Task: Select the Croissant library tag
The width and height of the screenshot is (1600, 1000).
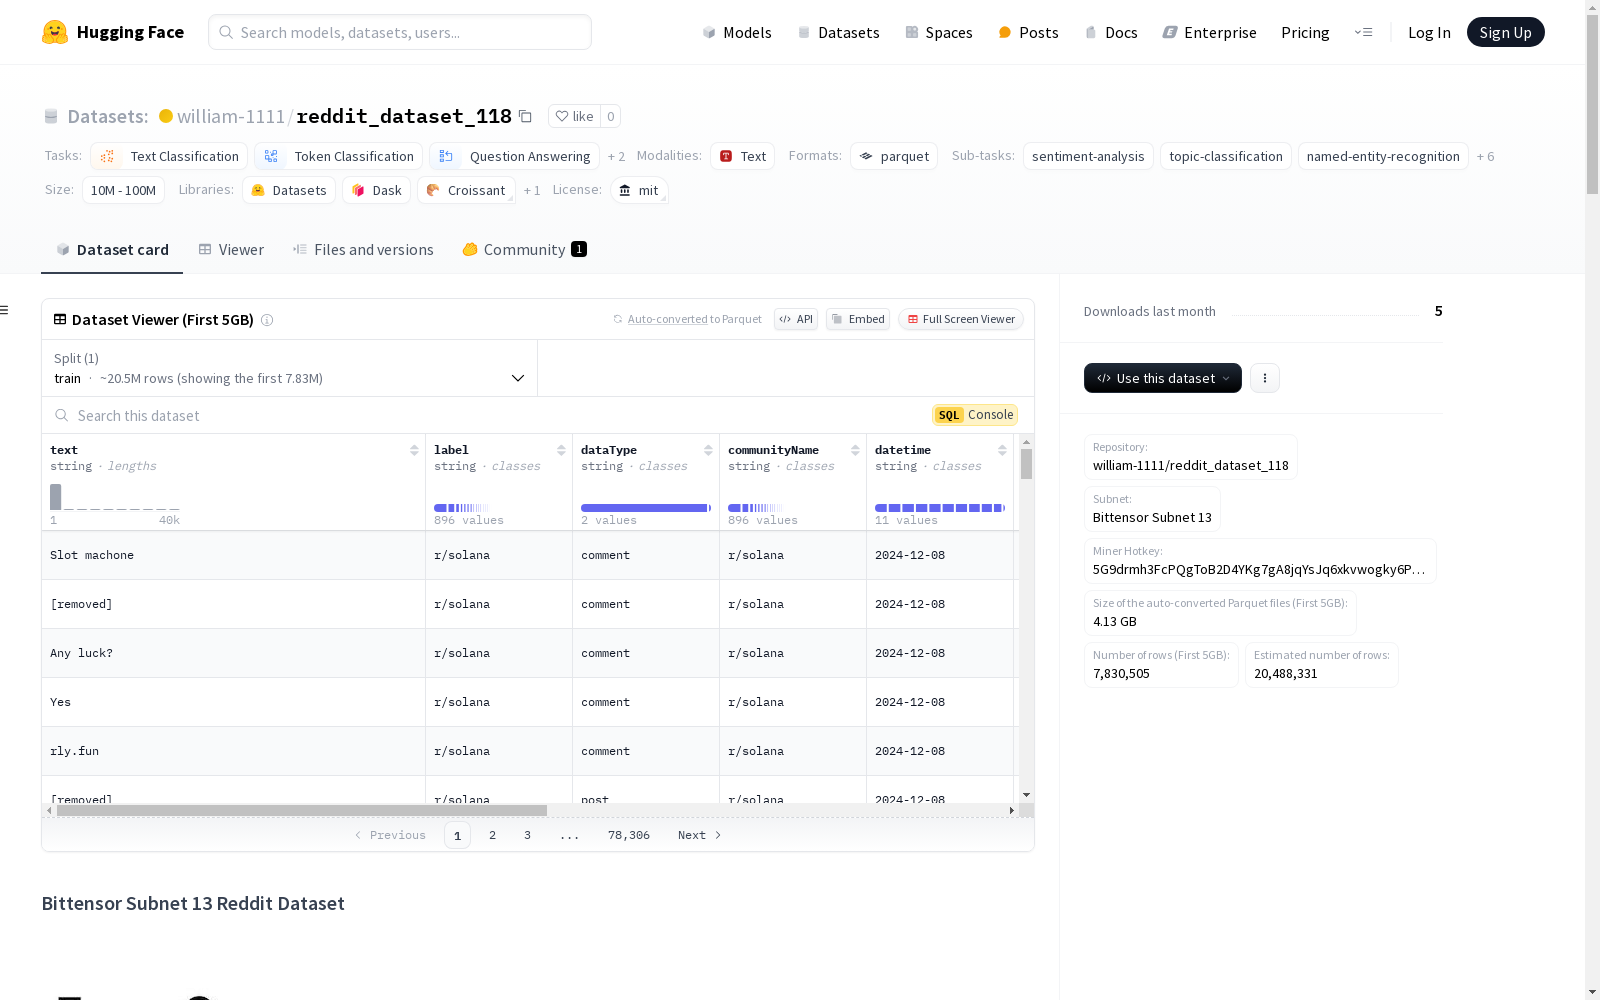Action: [466, 190]
